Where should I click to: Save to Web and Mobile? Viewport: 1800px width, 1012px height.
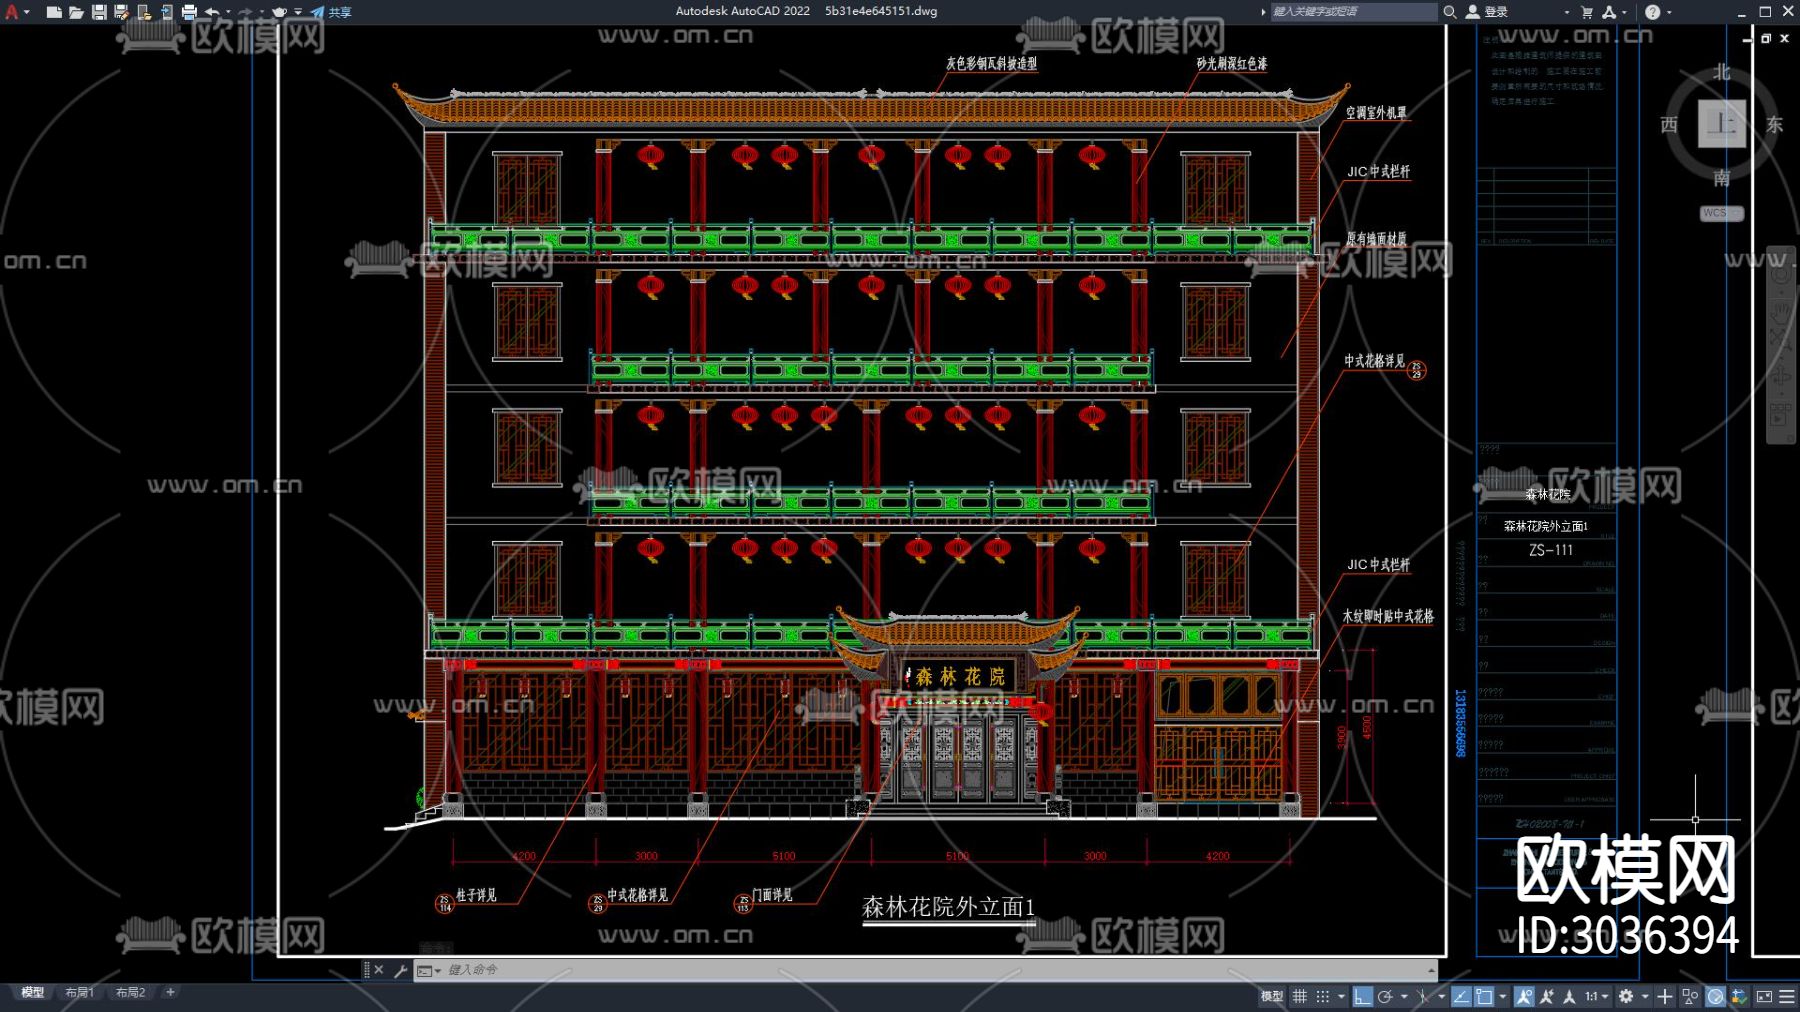[x=166, y=12]
